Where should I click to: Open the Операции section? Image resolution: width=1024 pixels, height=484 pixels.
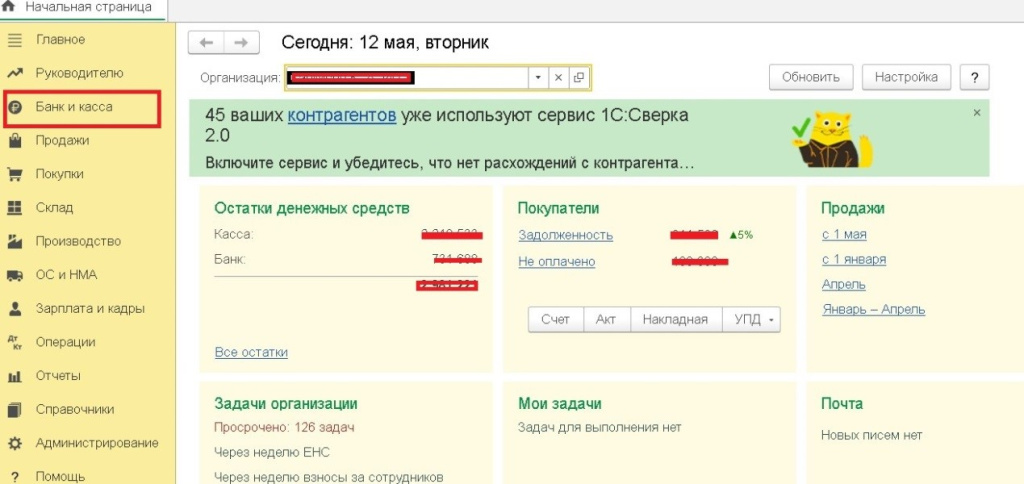tap(65, 342)
